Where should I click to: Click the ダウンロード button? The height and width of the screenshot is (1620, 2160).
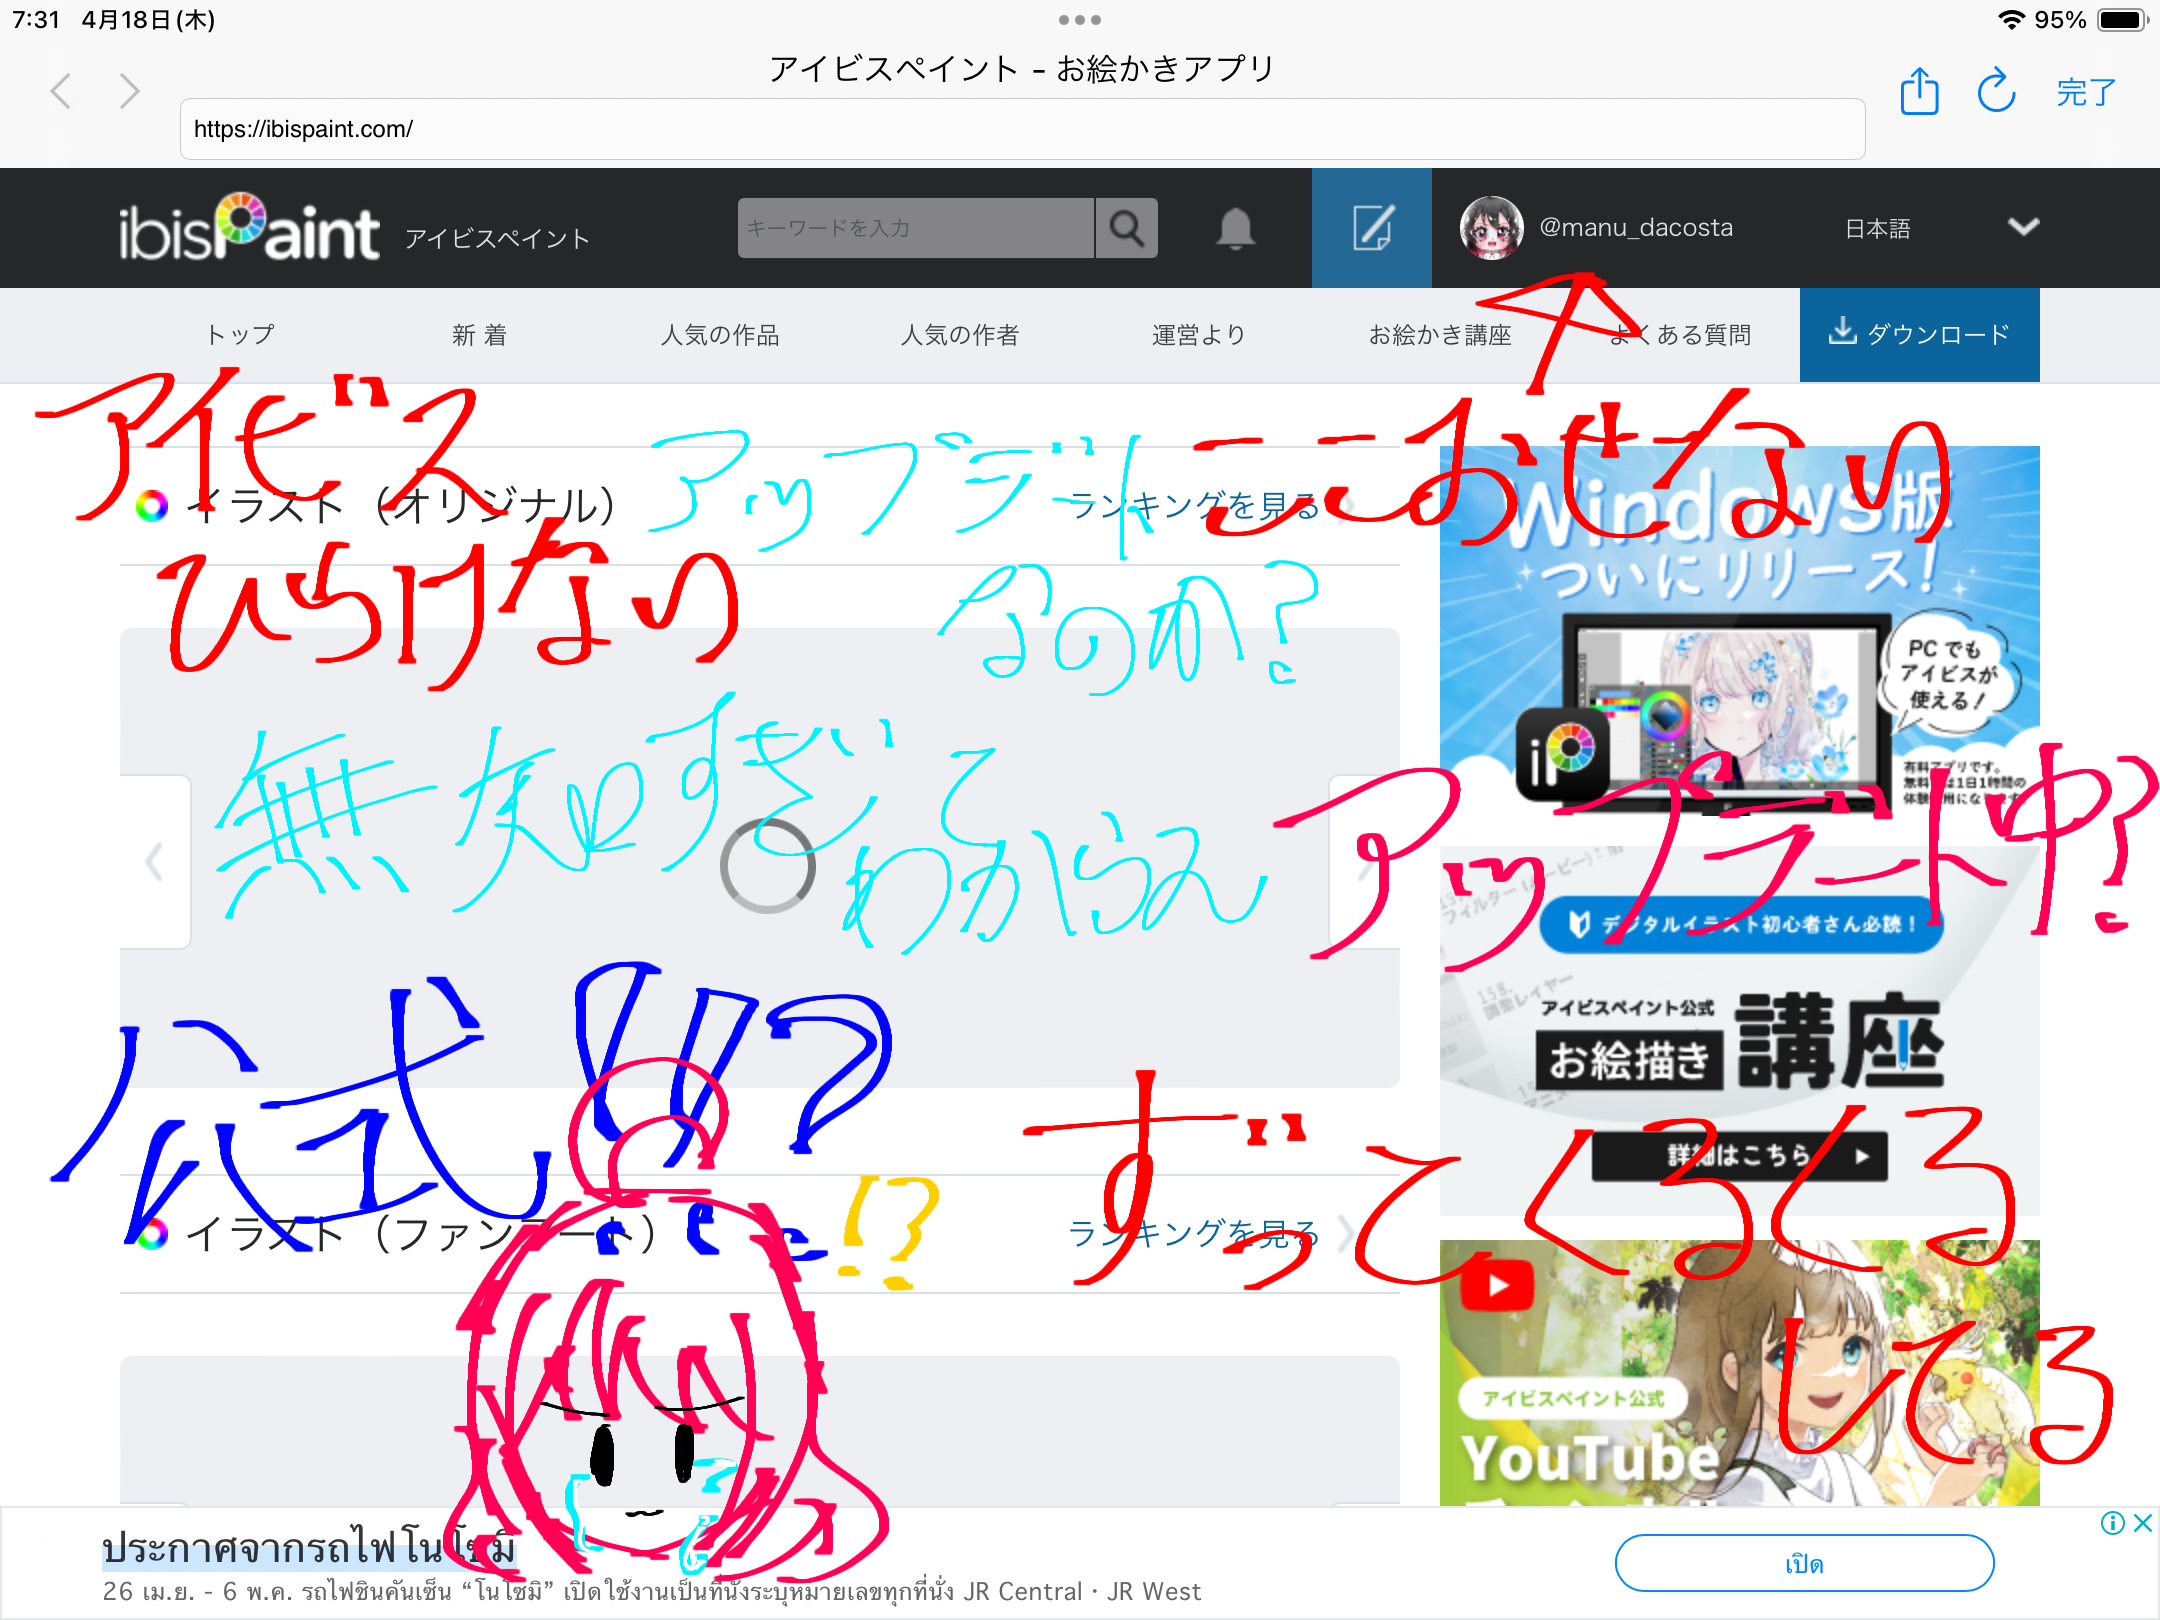(1919, 335)
